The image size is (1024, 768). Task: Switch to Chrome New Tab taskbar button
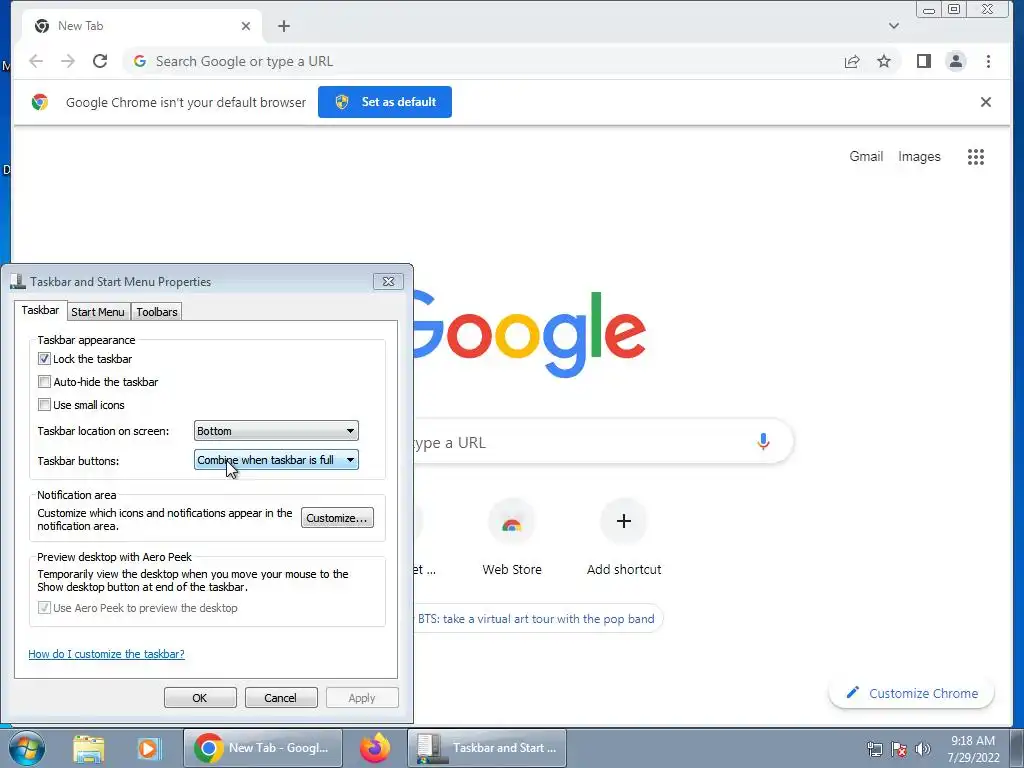point(263,748)
